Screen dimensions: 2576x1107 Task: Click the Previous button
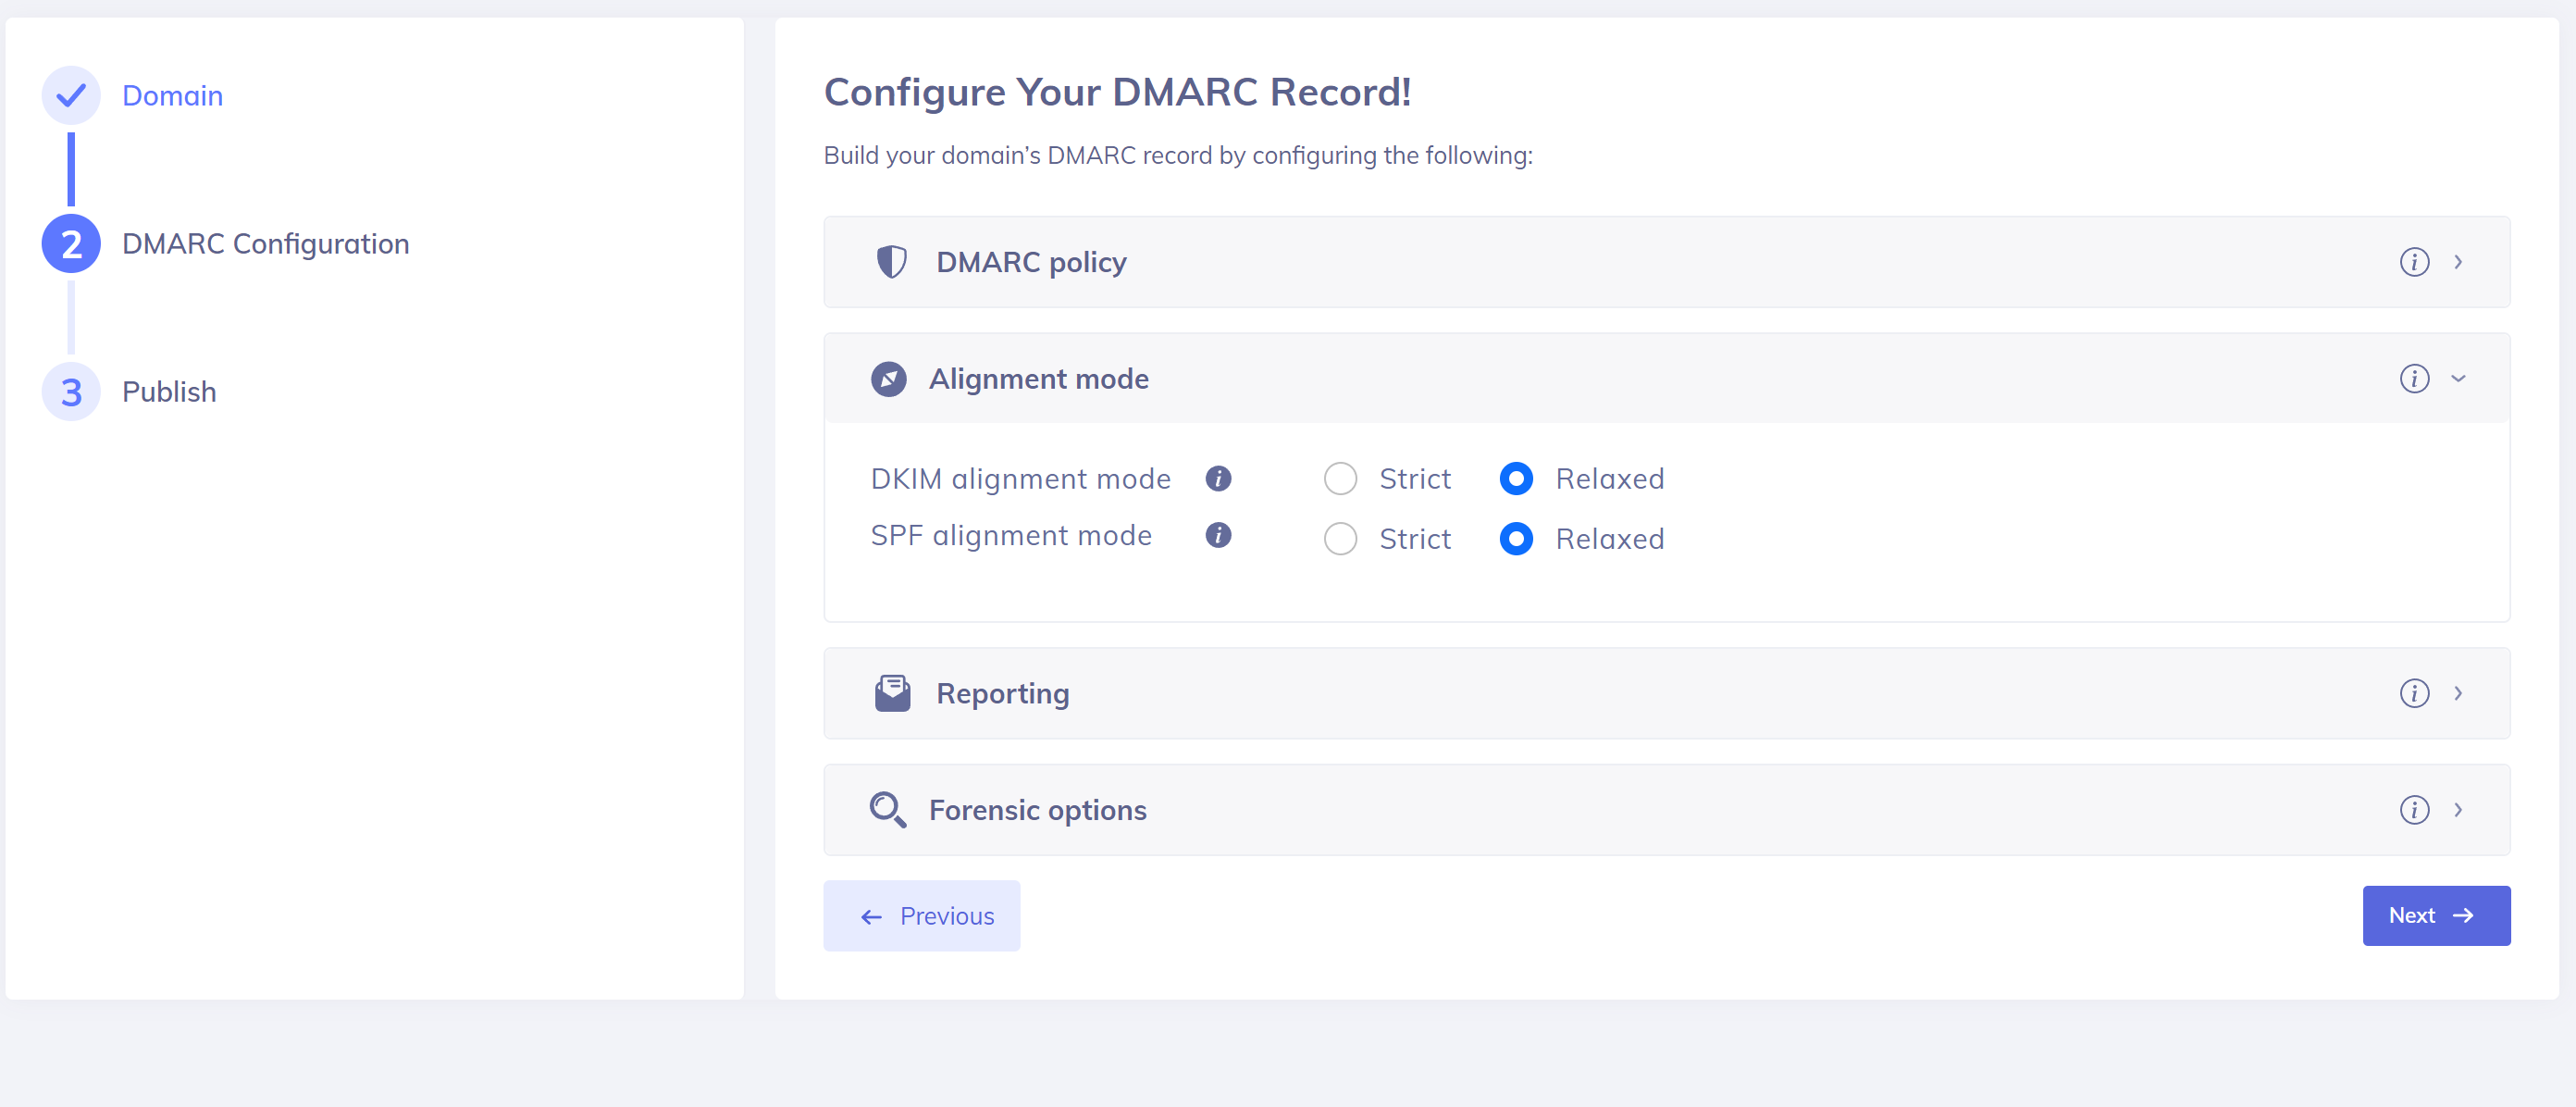pos(921,916)
